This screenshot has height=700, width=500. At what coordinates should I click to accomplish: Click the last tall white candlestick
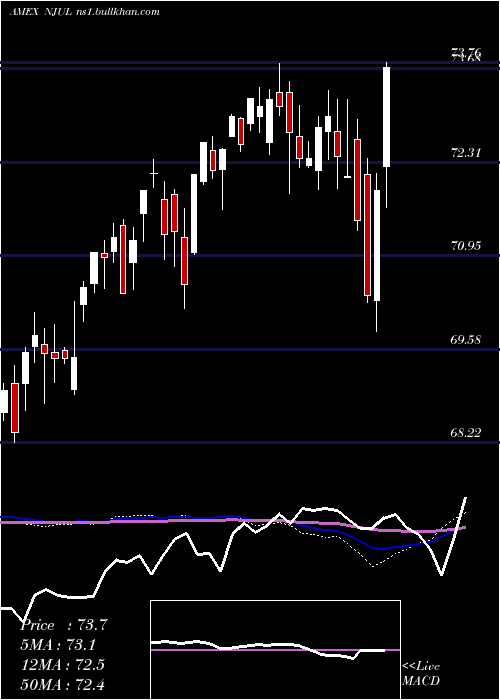(387, 117)
